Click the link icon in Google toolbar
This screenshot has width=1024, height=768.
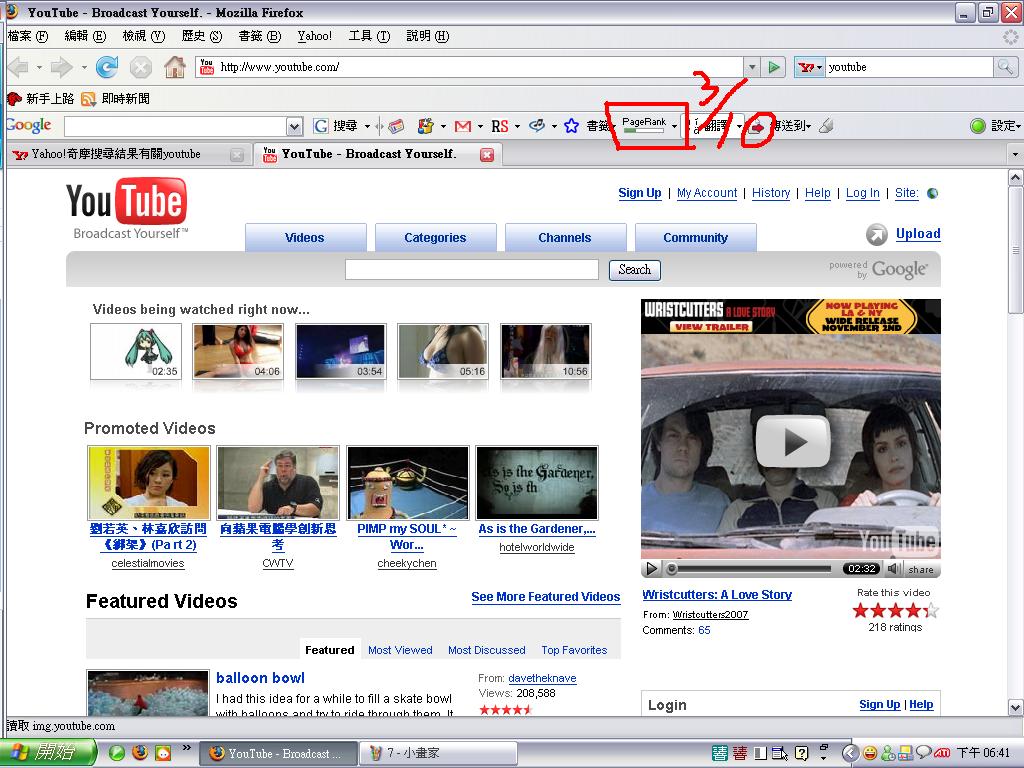click(537, 125)
